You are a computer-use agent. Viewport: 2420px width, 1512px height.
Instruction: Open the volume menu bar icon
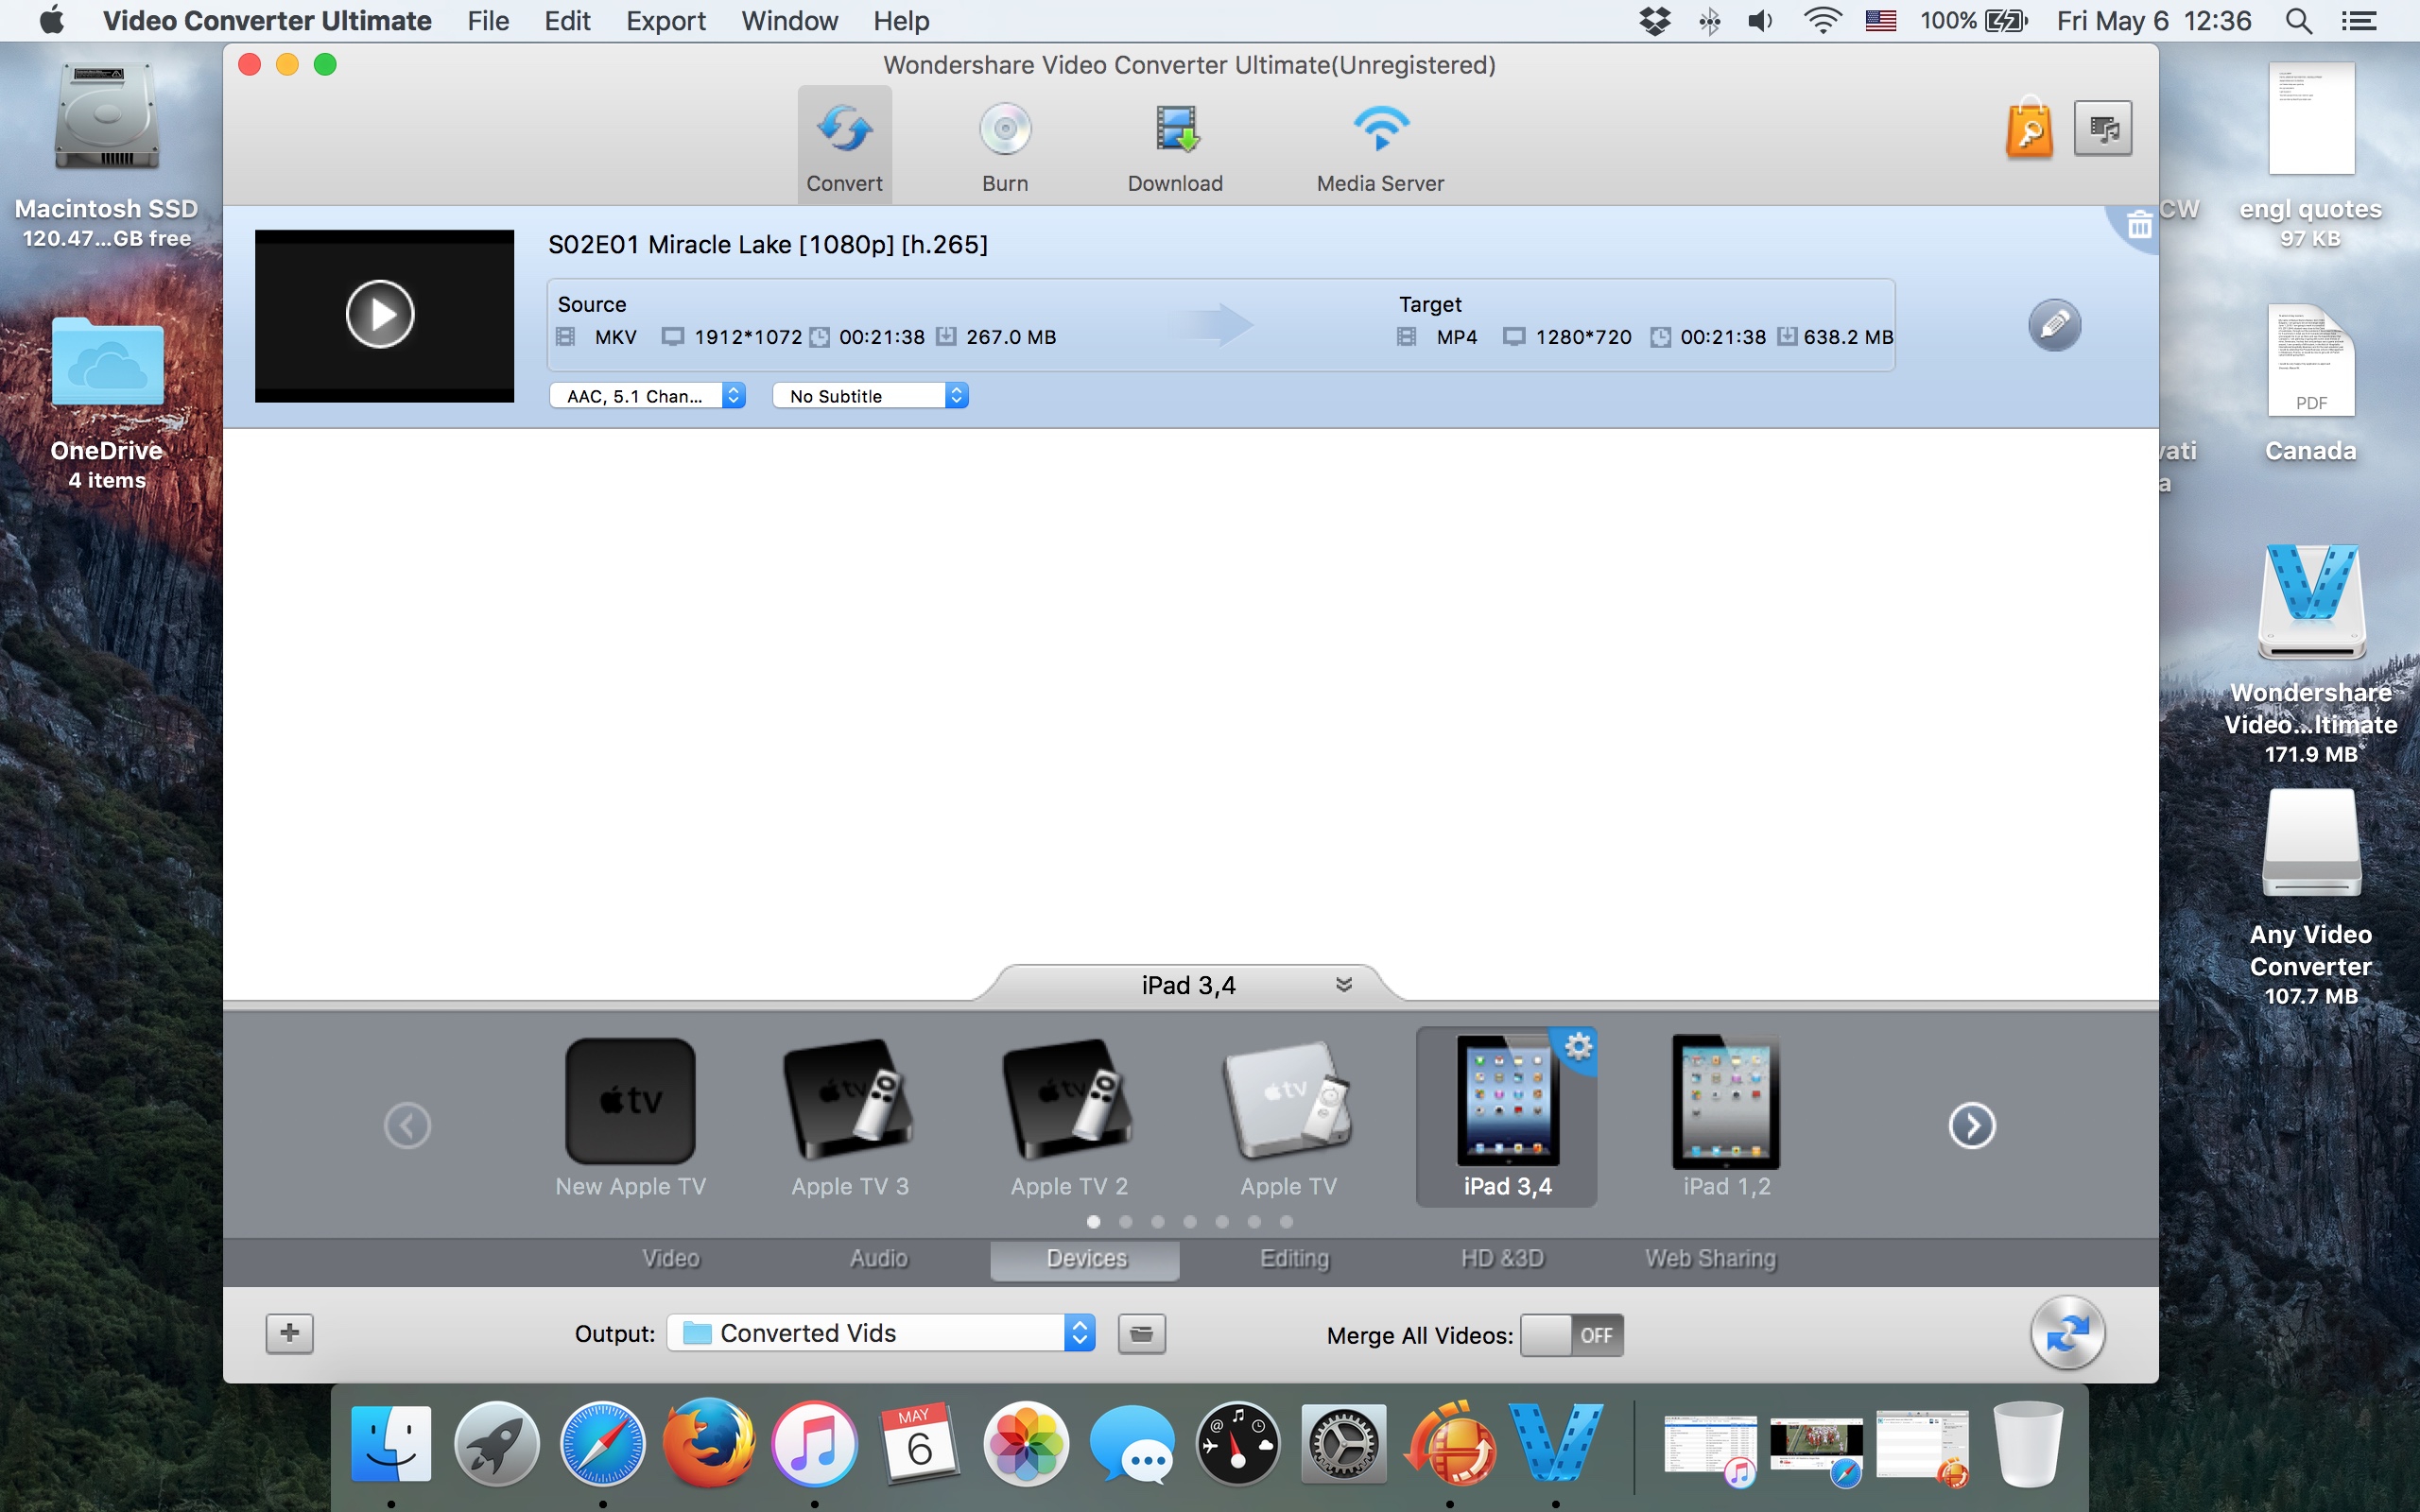[x=1760, y=21]
